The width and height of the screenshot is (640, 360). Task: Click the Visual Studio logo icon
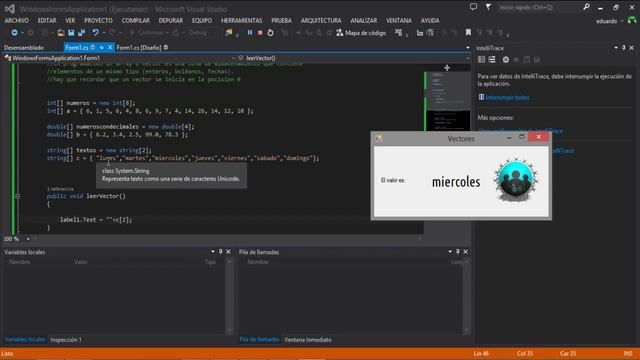click(10, 9)
